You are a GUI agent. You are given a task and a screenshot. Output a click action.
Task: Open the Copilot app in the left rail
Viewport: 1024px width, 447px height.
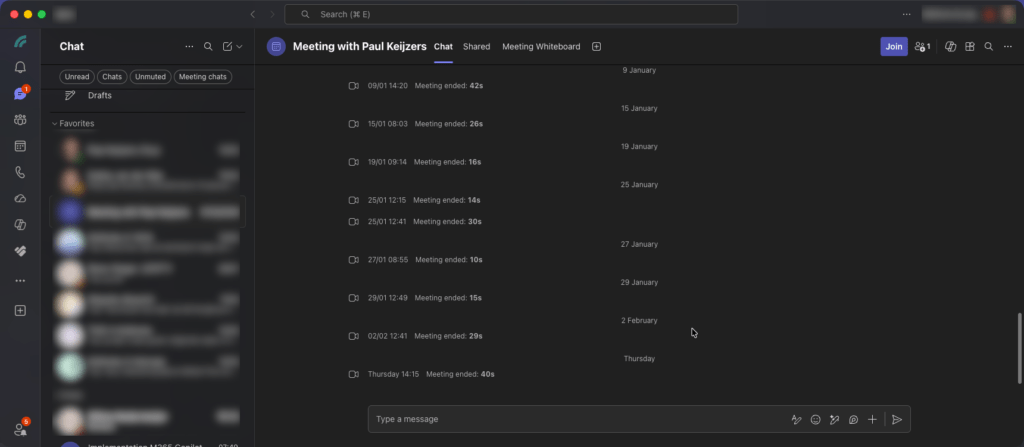[20, 225]
